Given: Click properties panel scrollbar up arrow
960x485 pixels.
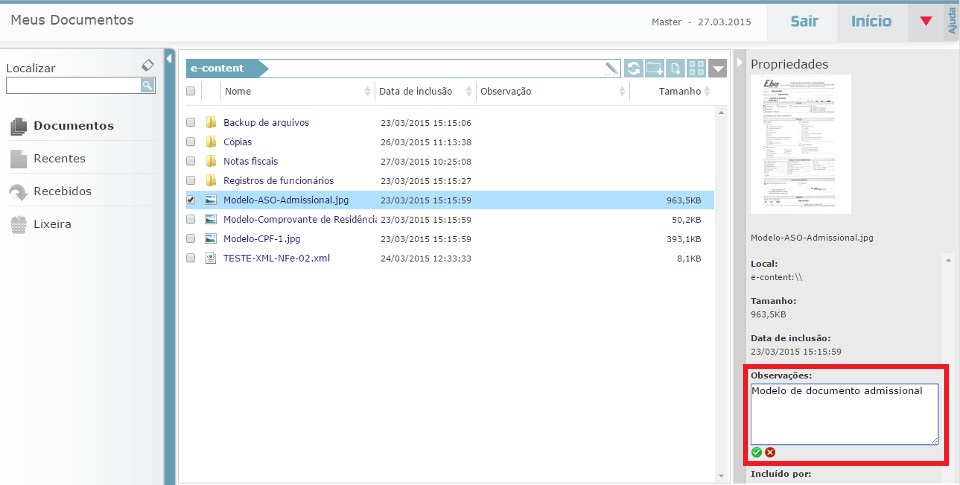Looking at the screenshot, I should (948, 260).
